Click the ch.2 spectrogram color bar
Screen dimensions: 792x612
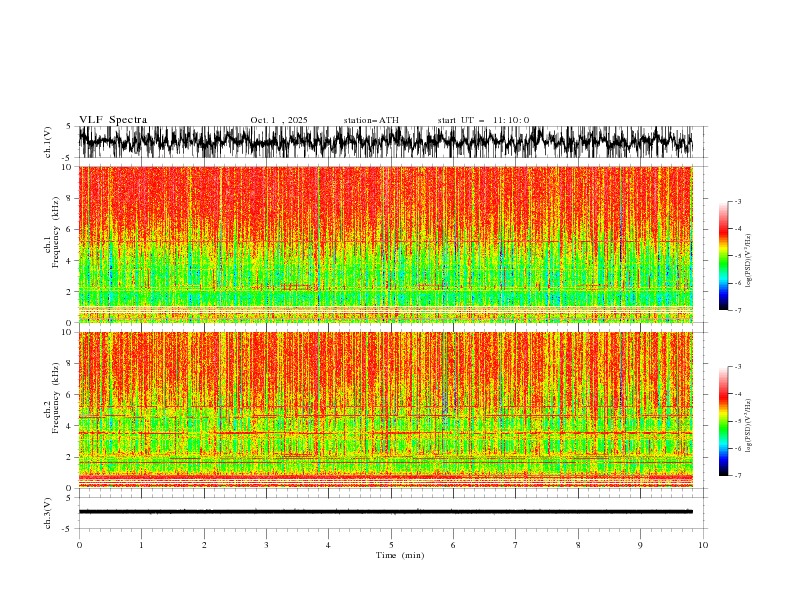pos(723,421)
